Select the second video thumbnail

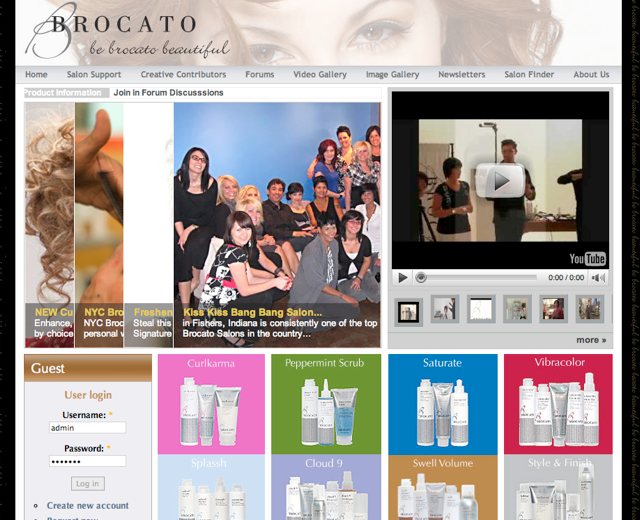tap(445, 309)
